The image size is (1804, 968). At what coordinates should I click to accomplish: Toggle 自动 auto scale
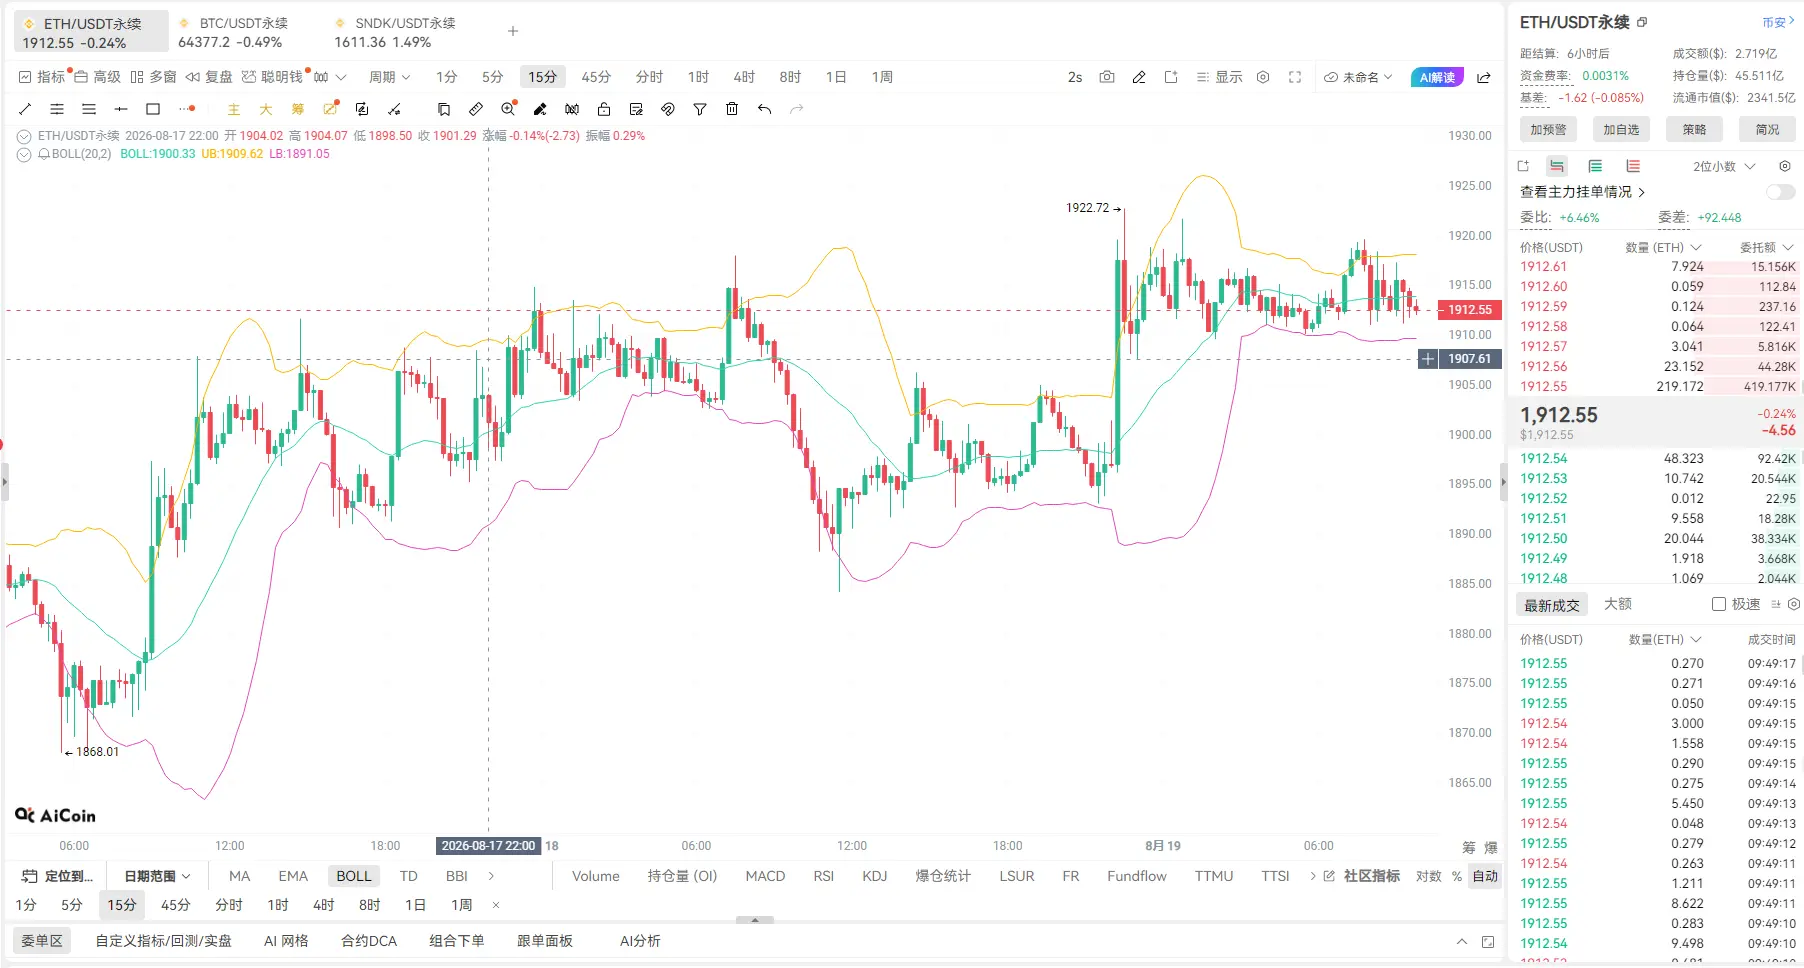(1485, 876)
